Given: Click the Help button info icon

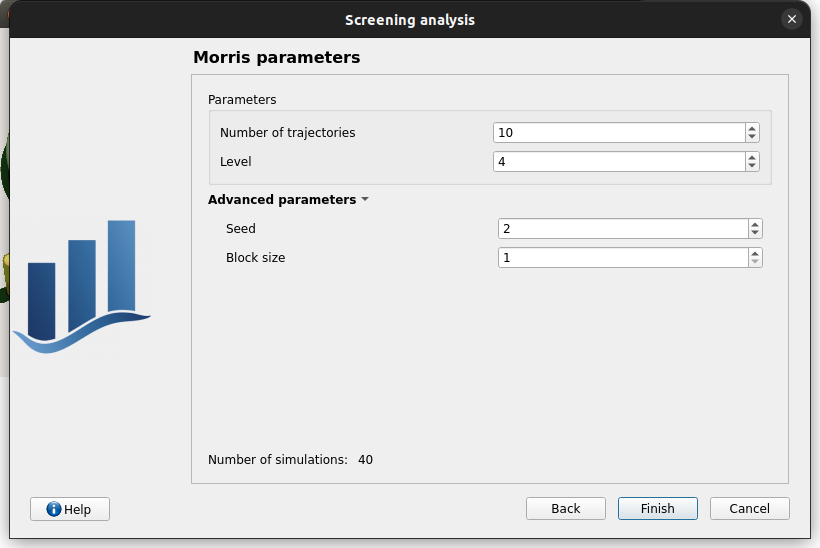Looking at the screenshot, I should tap(54, 509).
